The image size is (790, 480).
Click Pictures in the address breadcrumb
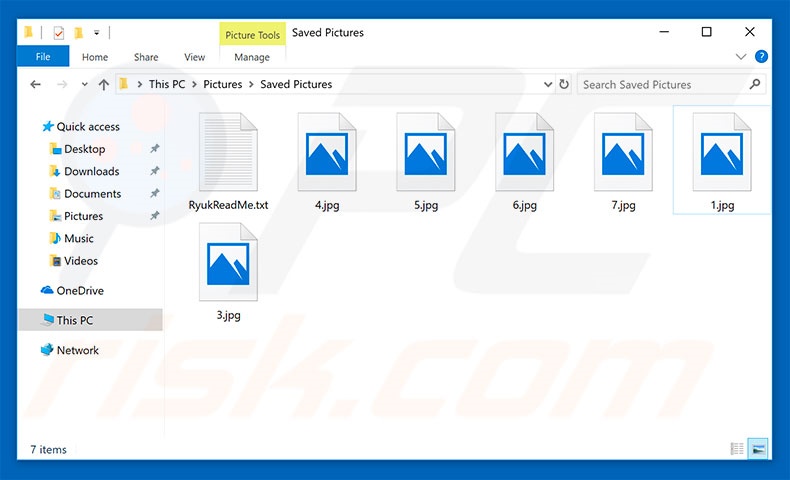[x=223, y=84]
